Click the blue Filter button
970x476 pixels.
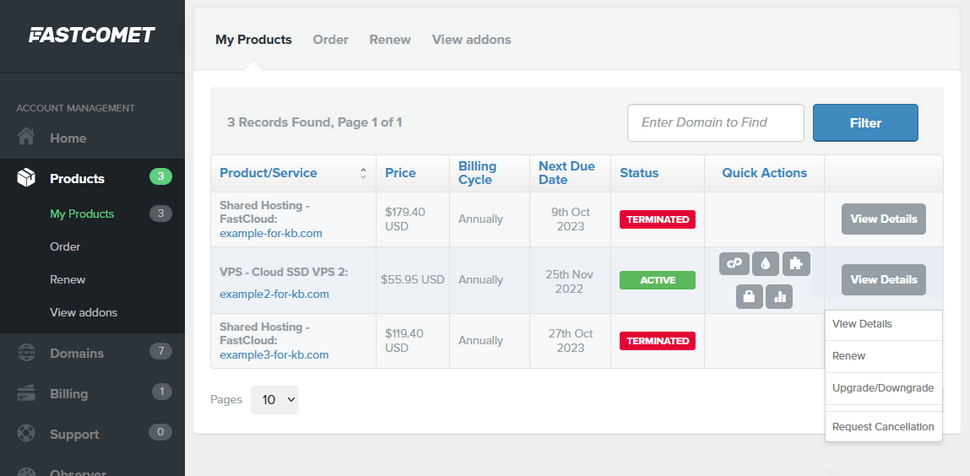point(865,123)
